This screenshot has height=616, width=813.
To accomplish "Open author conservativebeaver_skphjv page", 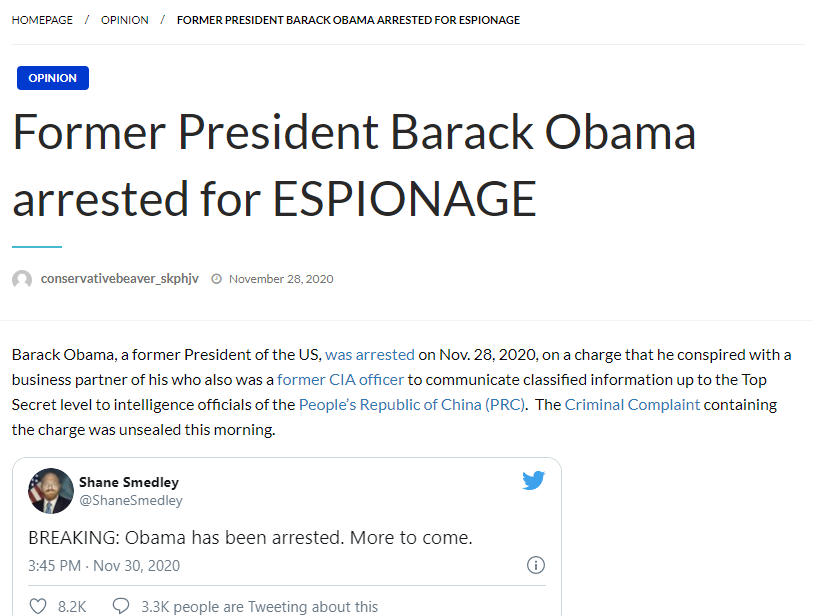I will pos(120,278).
